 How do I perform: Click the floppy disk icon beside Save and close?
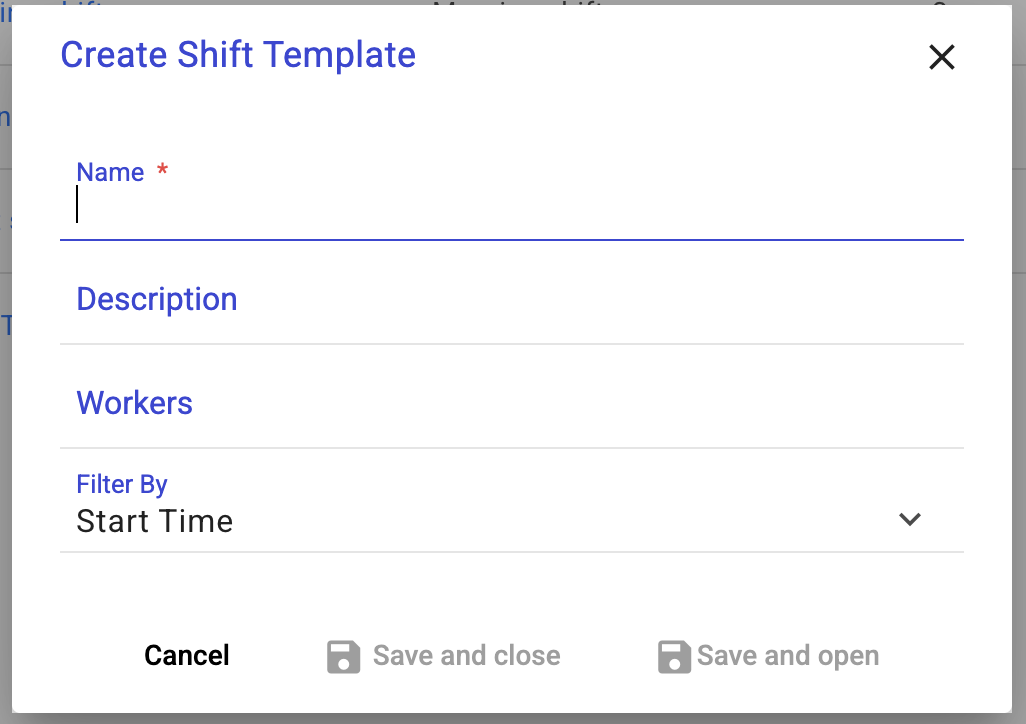pos(343,657)
